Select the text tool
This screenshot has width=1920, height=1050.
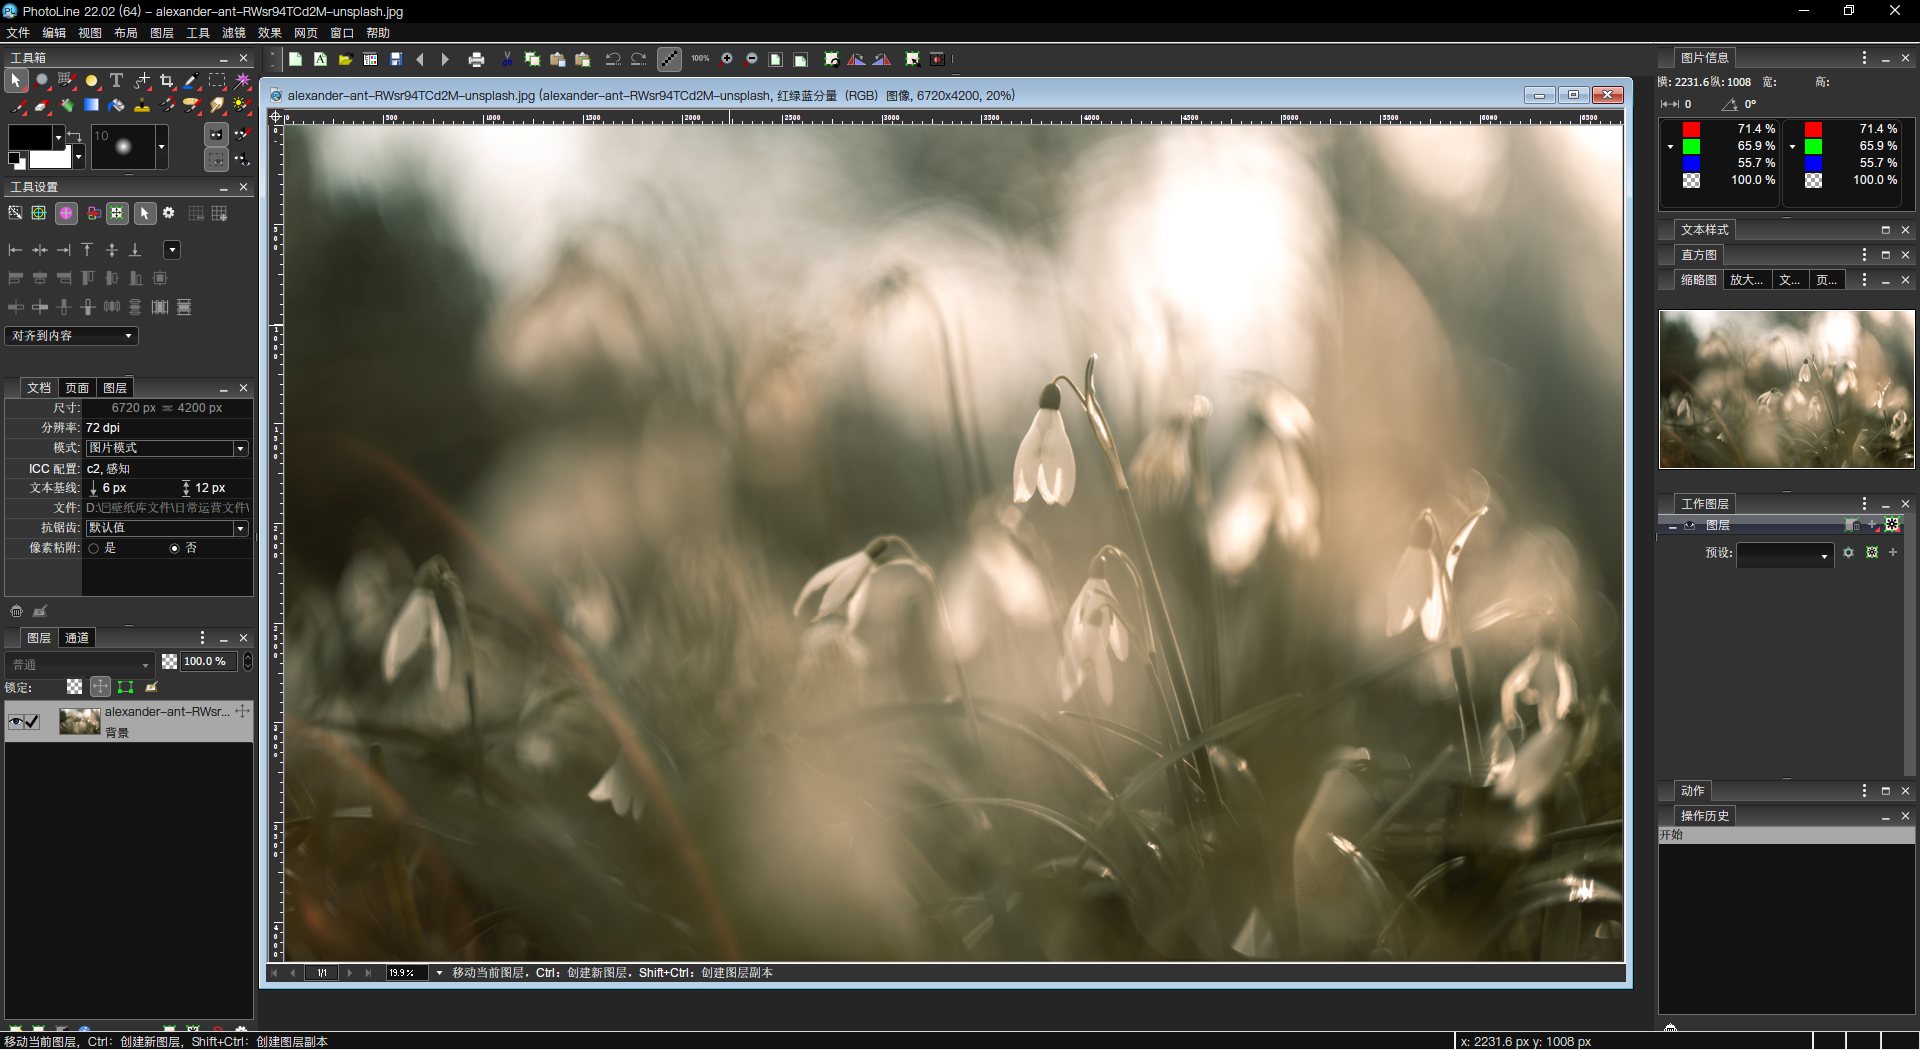click(x=116, y=81)
